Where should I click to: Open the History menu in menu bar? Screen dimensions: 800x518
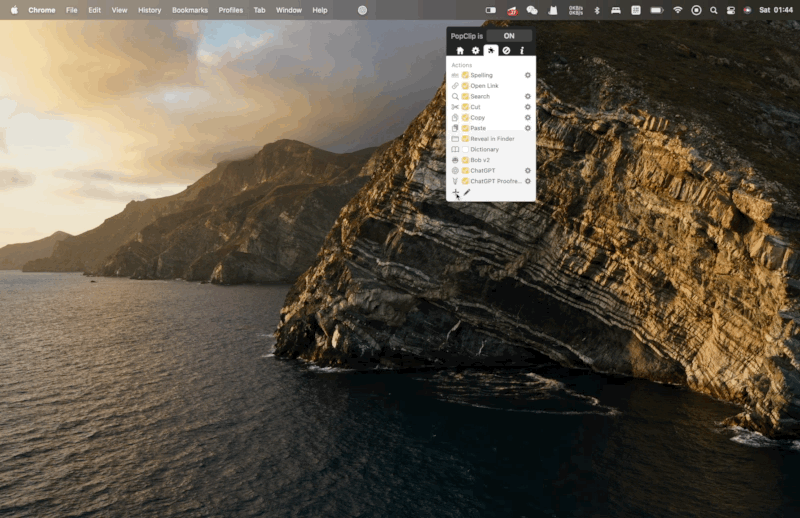click(149, 10)
